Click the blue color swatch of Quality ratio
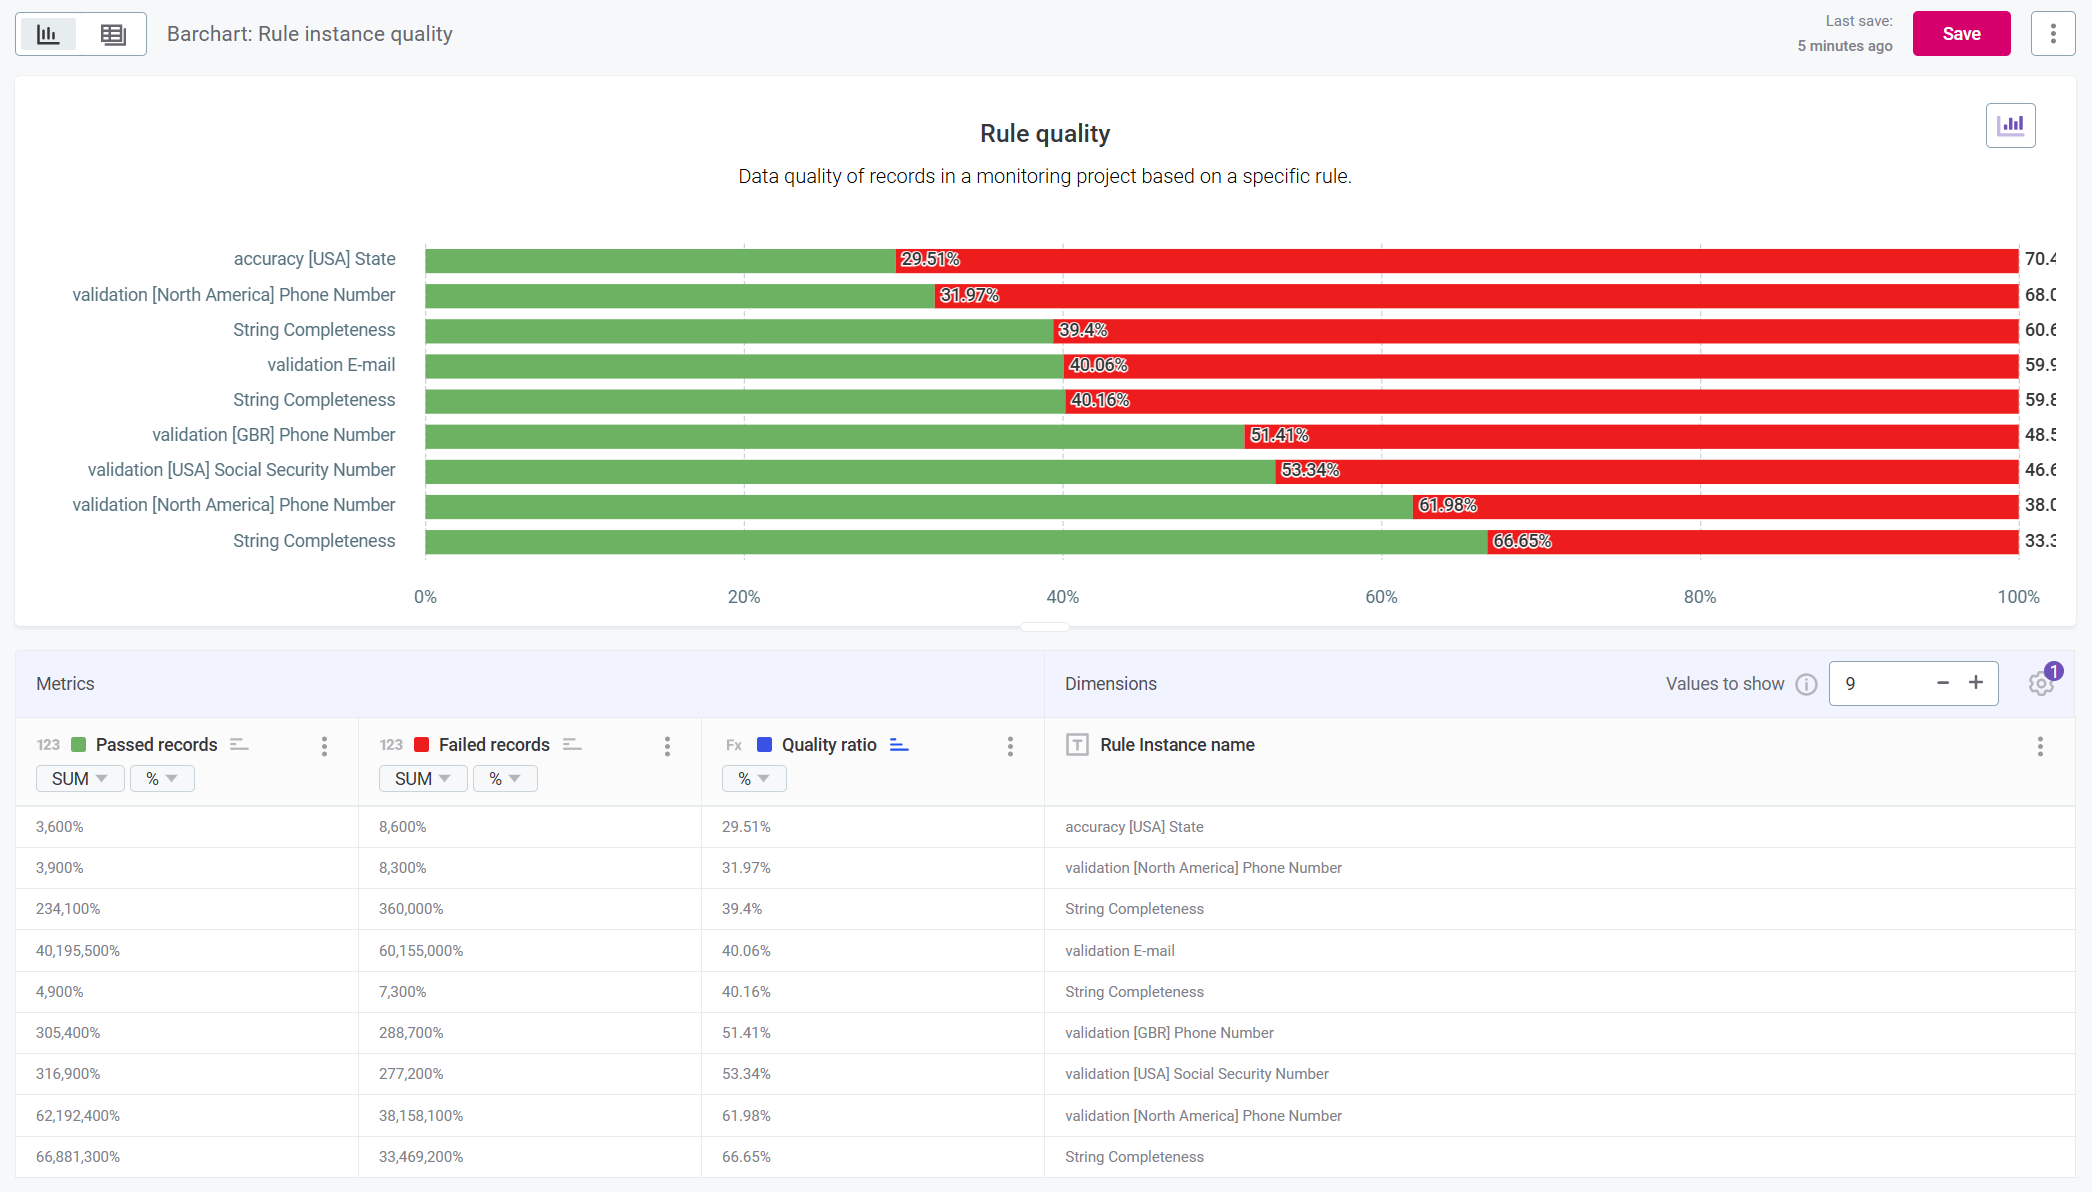Viewport: 2092px width, 1192px height. tap(764, 744)
